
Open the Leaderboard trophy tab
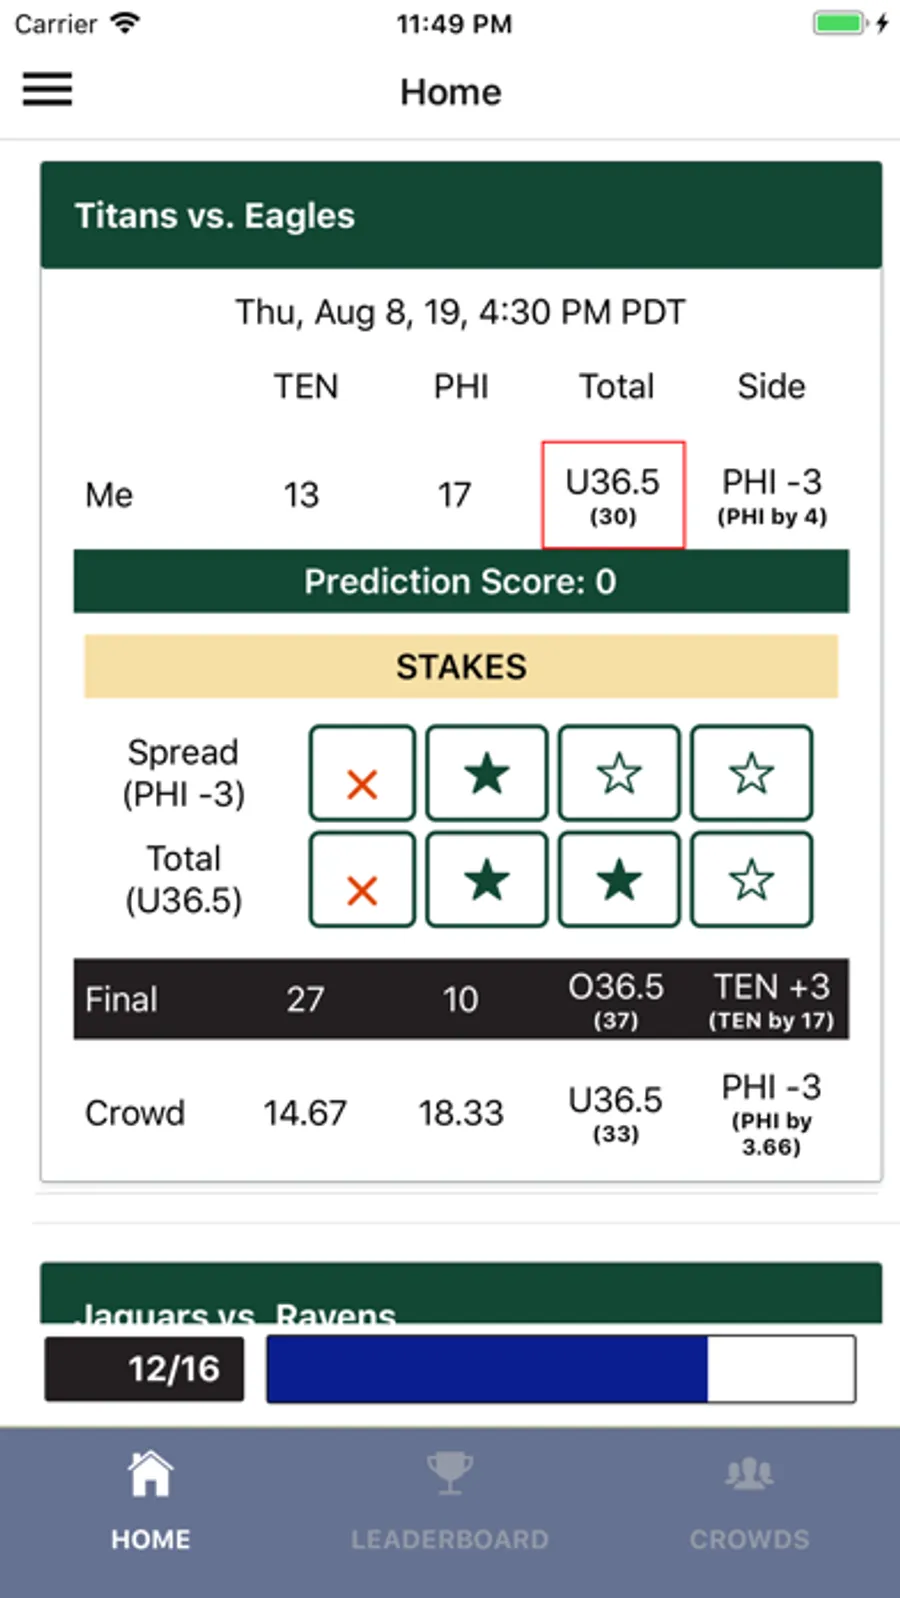(449, 1473)
